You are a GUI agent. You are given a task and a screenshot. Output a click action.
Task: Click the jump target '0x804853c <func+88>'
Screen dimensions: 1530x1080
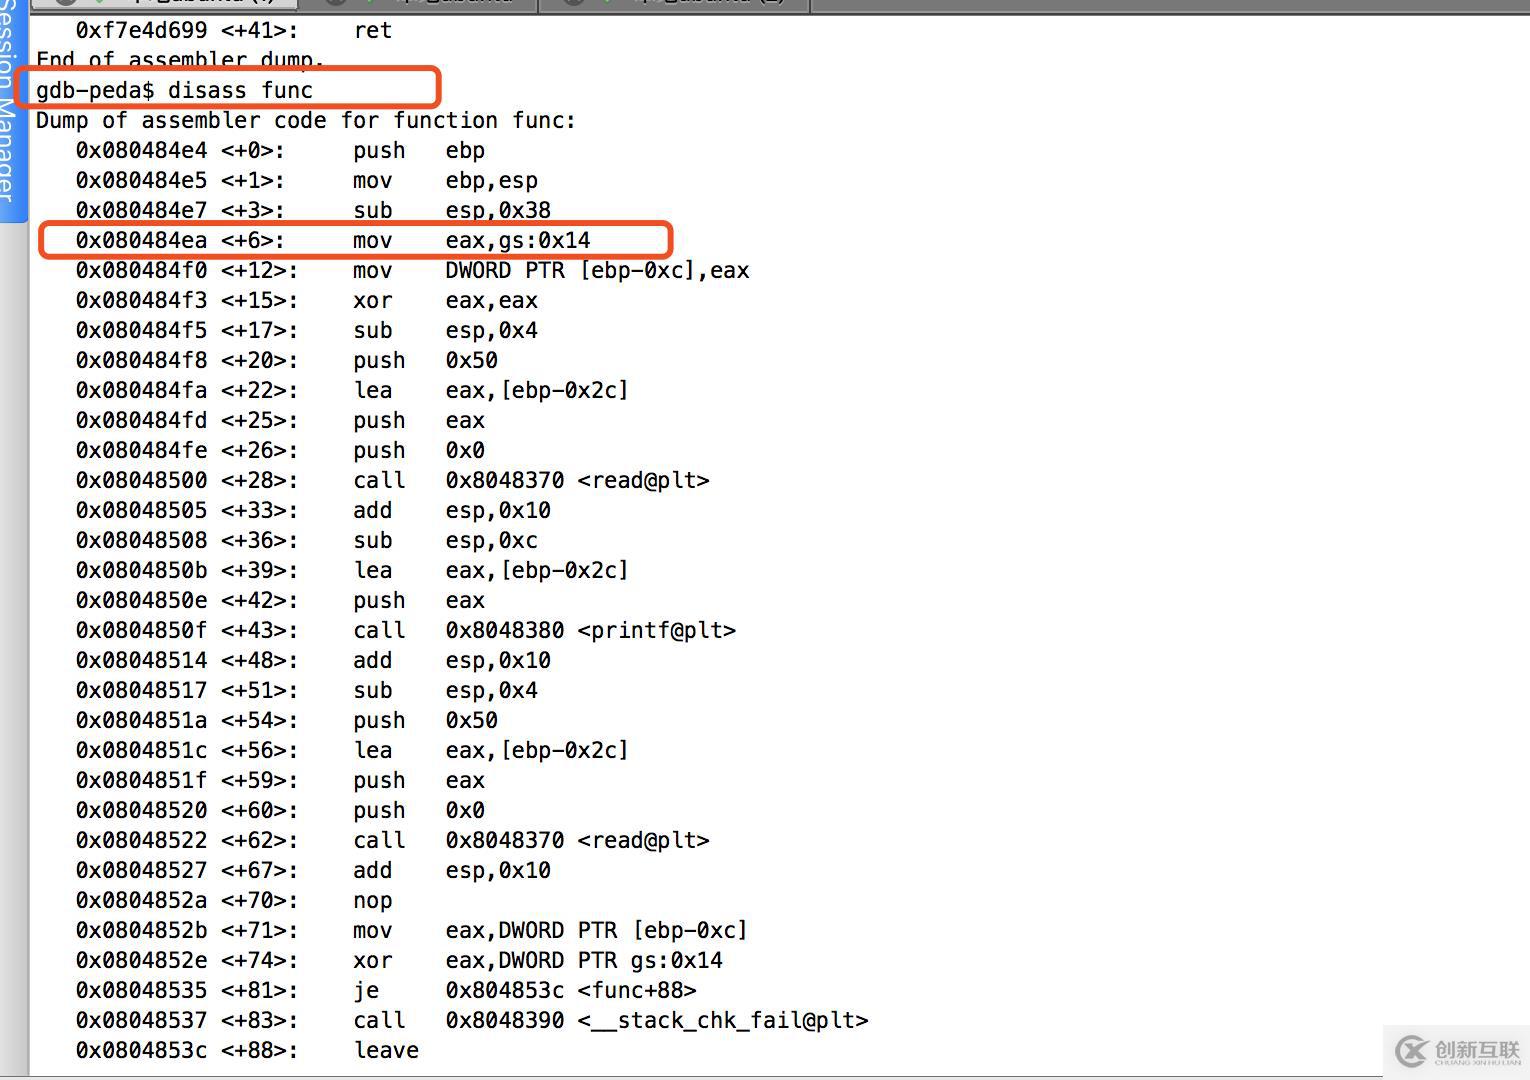click(571, 990)
